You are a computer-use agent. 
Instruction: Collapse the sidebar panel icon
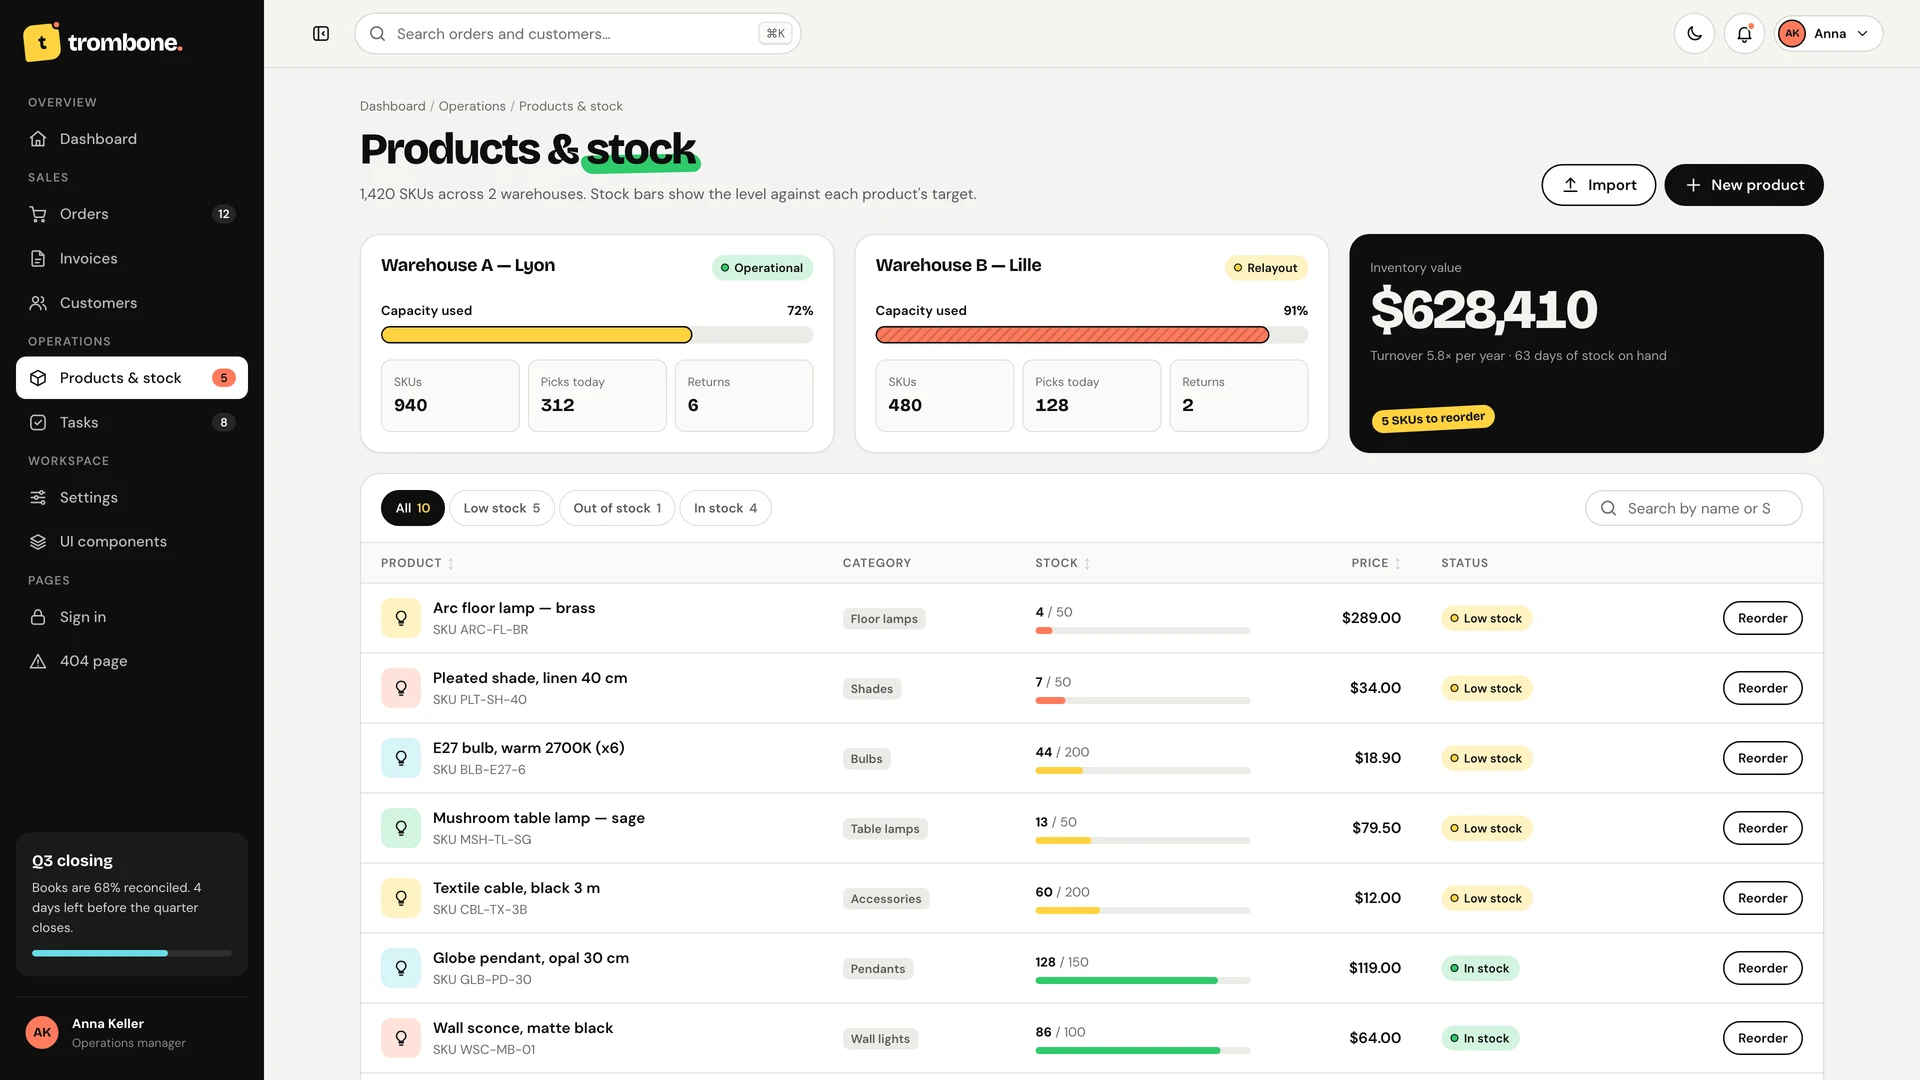[x=321, y=34]
